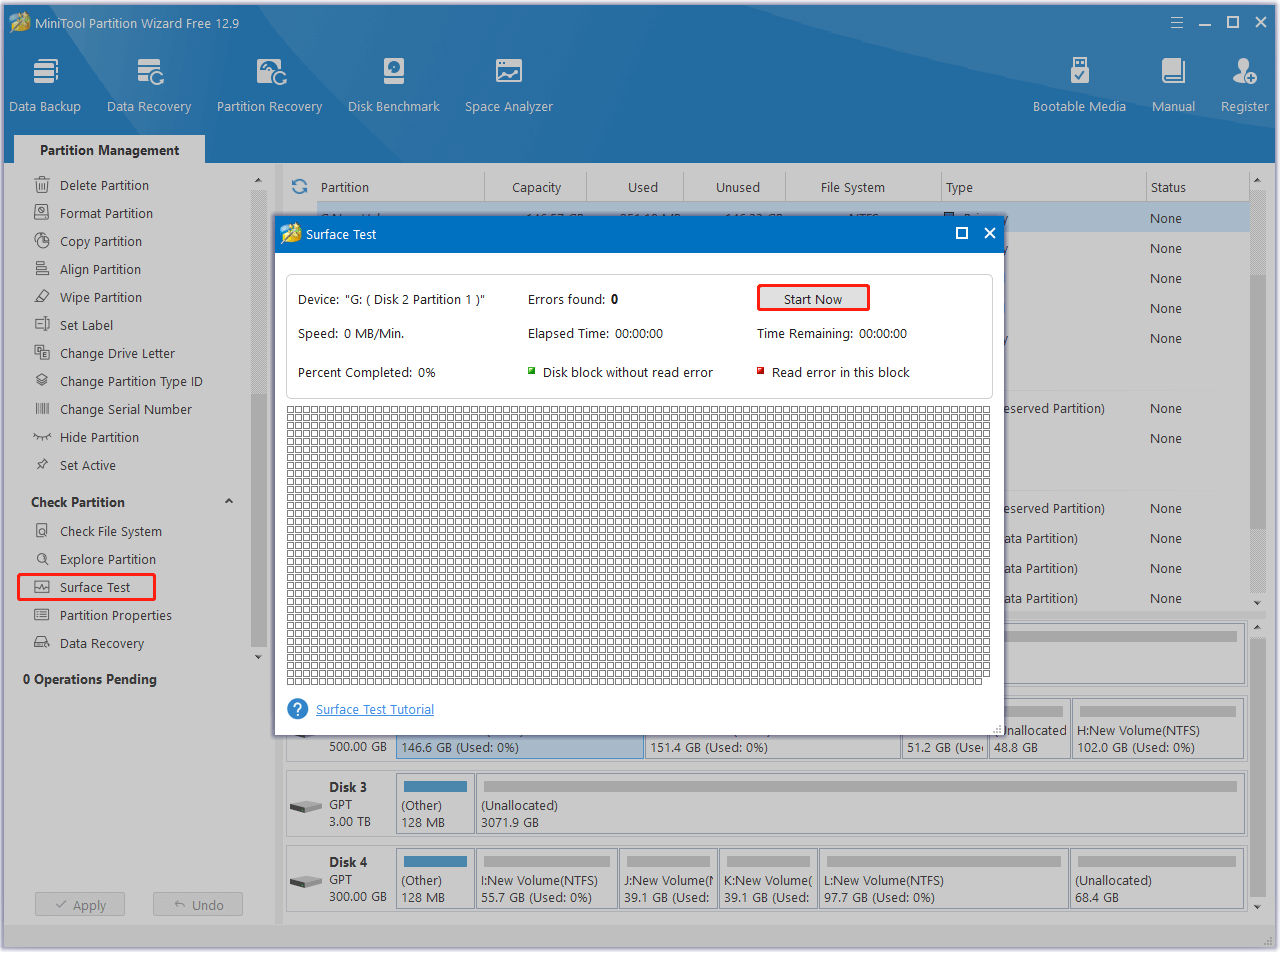Select the J:New Volume partition on Disk 4
This screenshot has height=953, width=1281.
(668, 878)
